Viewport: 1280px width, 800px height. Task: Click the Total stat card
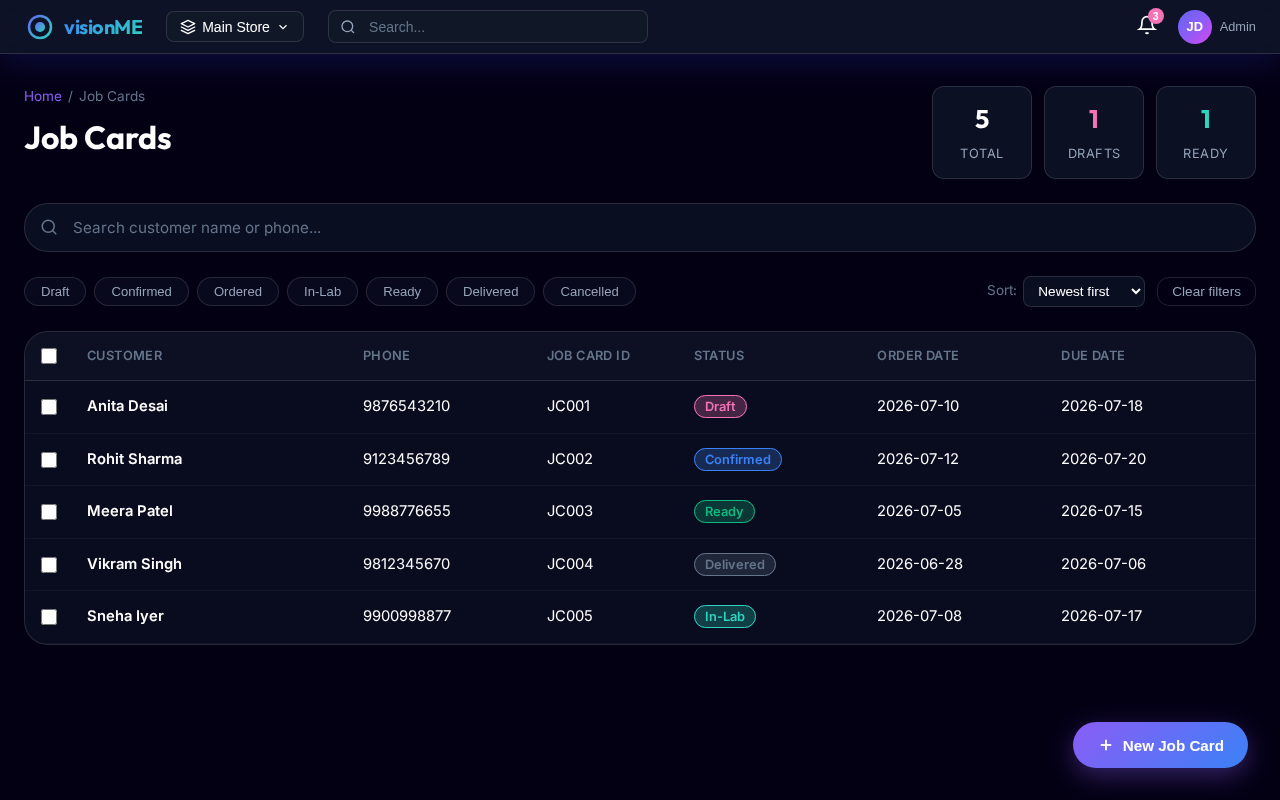click(x=982, y=132)
